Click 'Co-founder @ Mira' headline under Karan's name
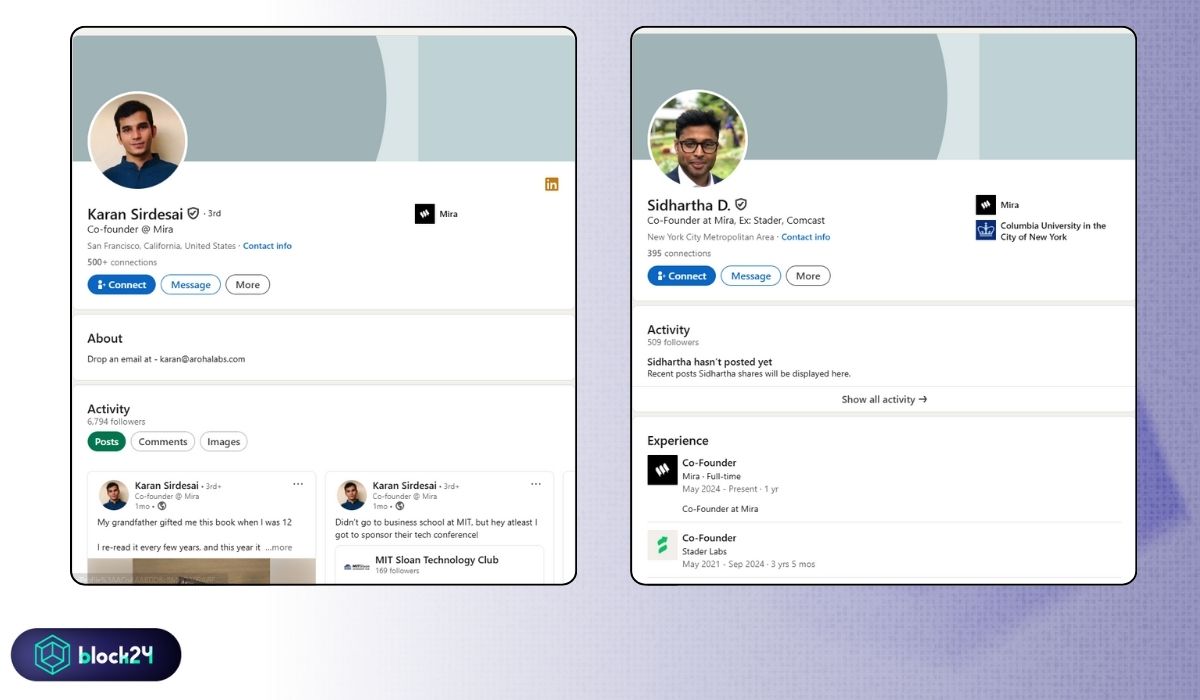The height and width of the screenshot is (700, 1200). click(130, 229)
